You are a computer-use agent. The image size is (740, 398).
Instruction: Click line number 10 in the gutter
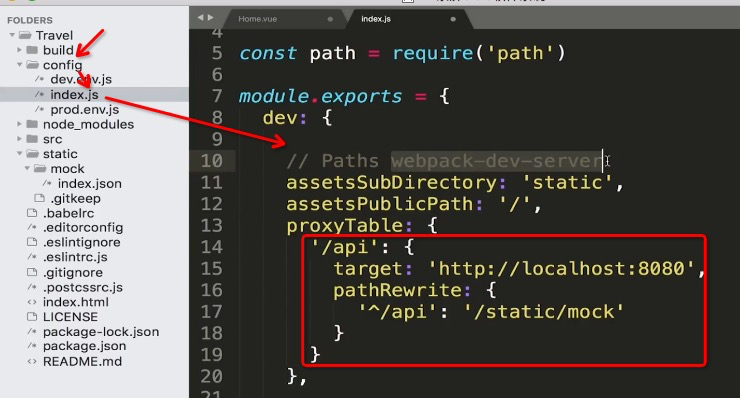tap(211, 161)
